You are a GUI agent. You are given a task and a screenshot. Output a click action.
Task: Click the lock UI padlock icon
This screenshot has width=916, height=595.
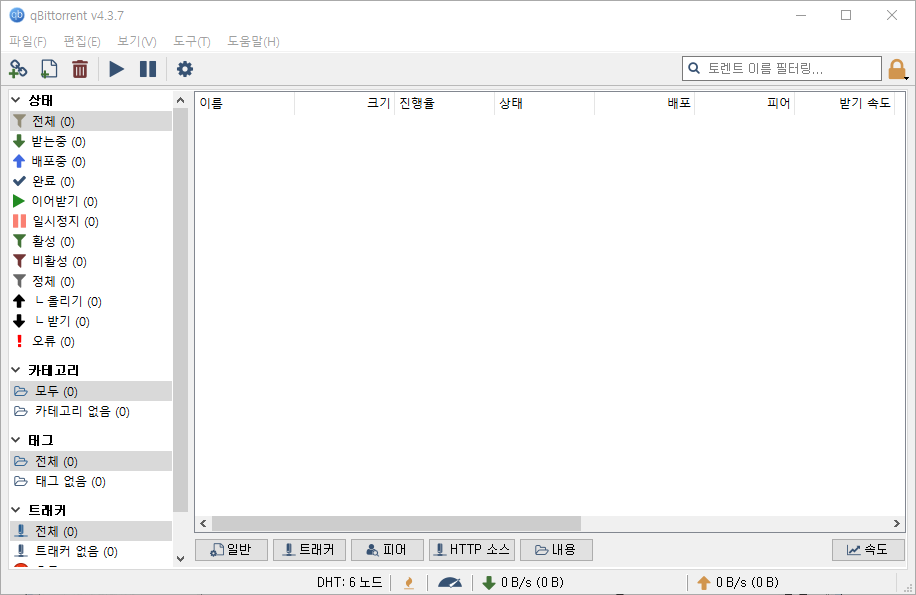point(897,69)
